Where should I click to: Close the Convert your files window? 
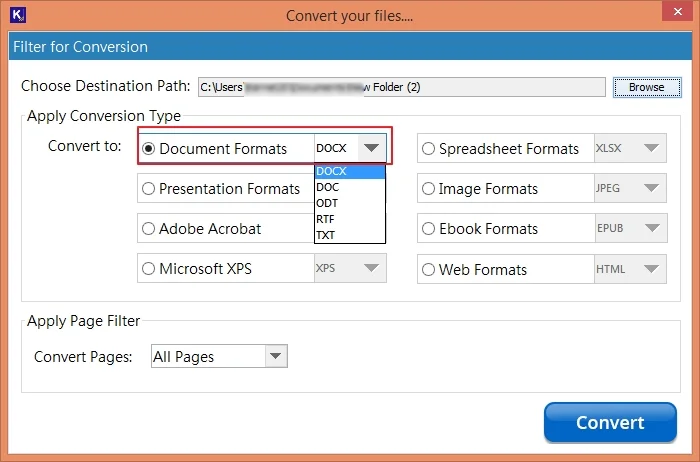coord(677,12)
